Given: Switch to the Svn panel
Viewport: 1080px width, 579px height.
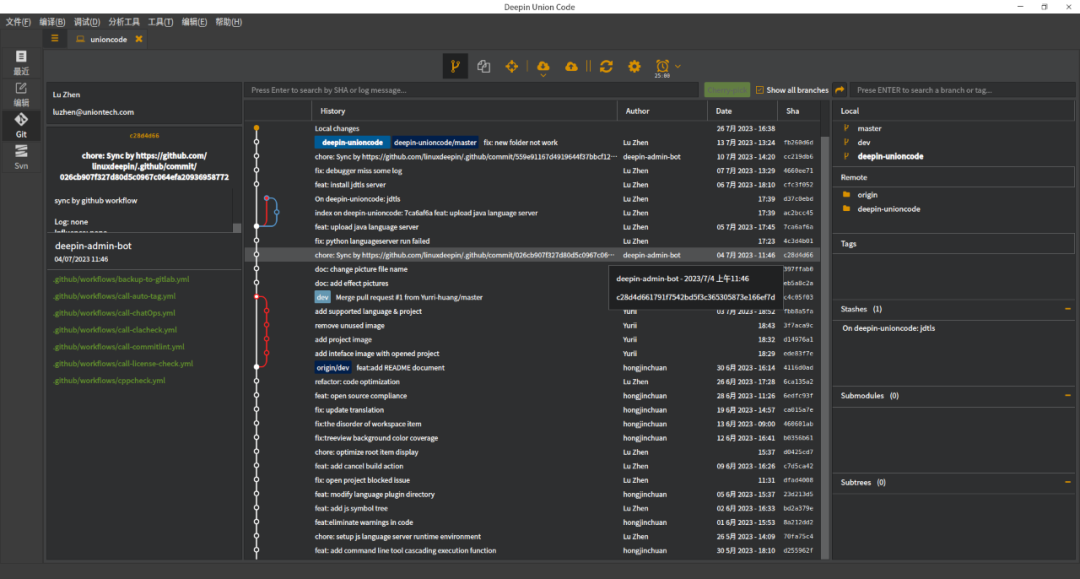Looking at the screenshot, I should [x=20, y=155].
